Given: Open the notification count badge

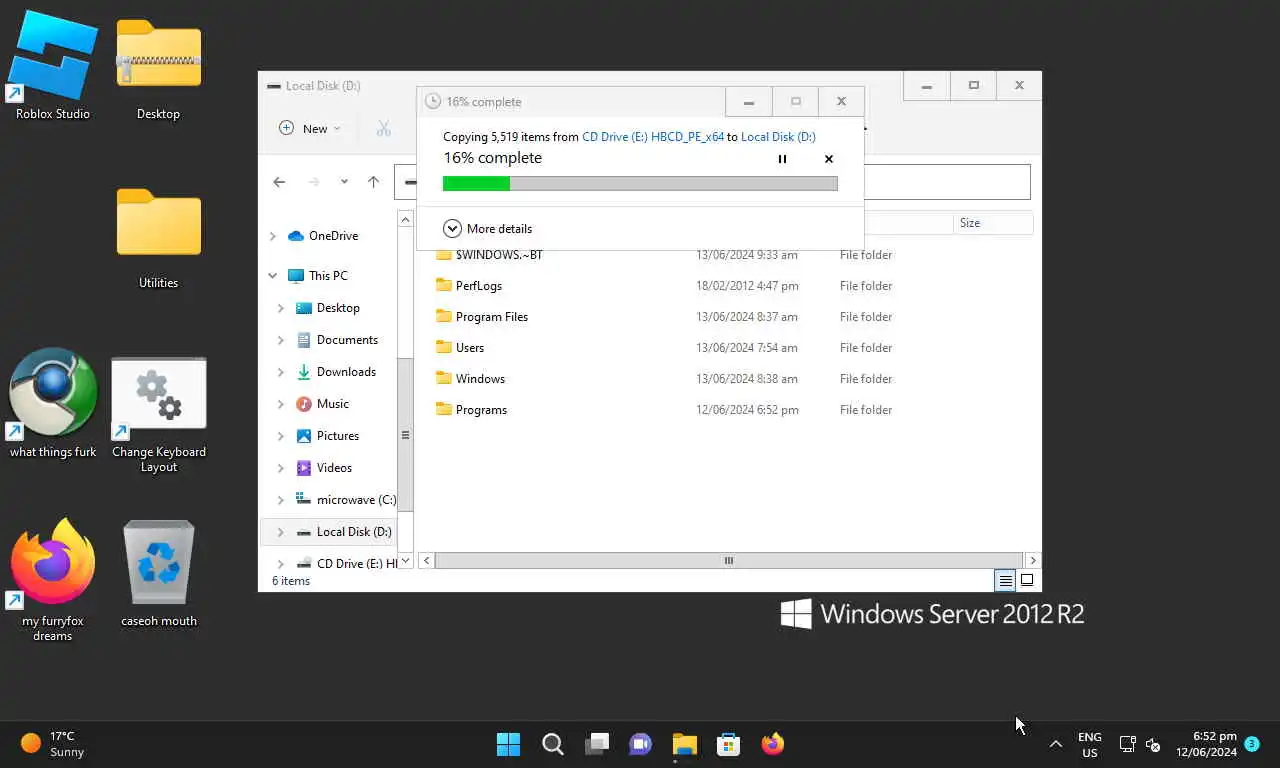Looking at the screenshot, I should [x=1251, y=744].
